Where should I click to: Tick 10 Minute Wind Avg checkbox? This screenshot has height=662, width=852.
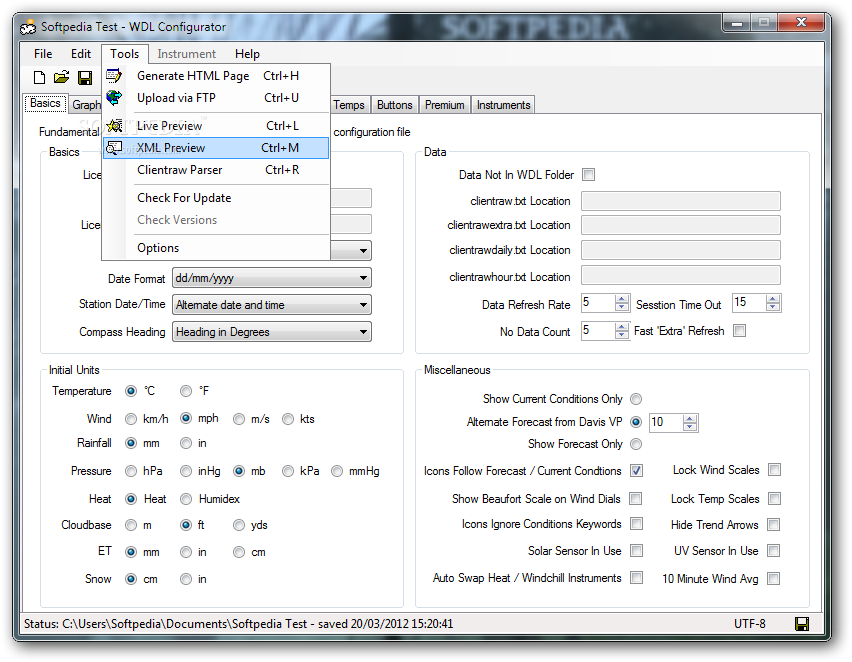click(x=773, y=578)
